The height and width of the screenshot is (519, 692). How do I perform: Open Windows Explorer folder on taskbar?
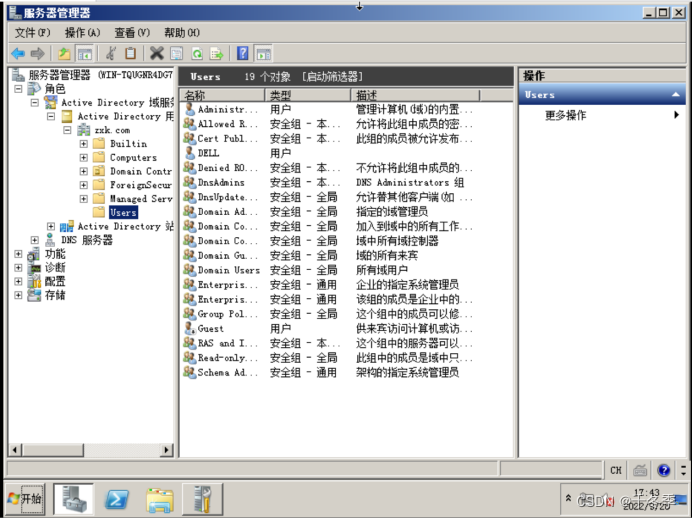(x=160, y=500)
